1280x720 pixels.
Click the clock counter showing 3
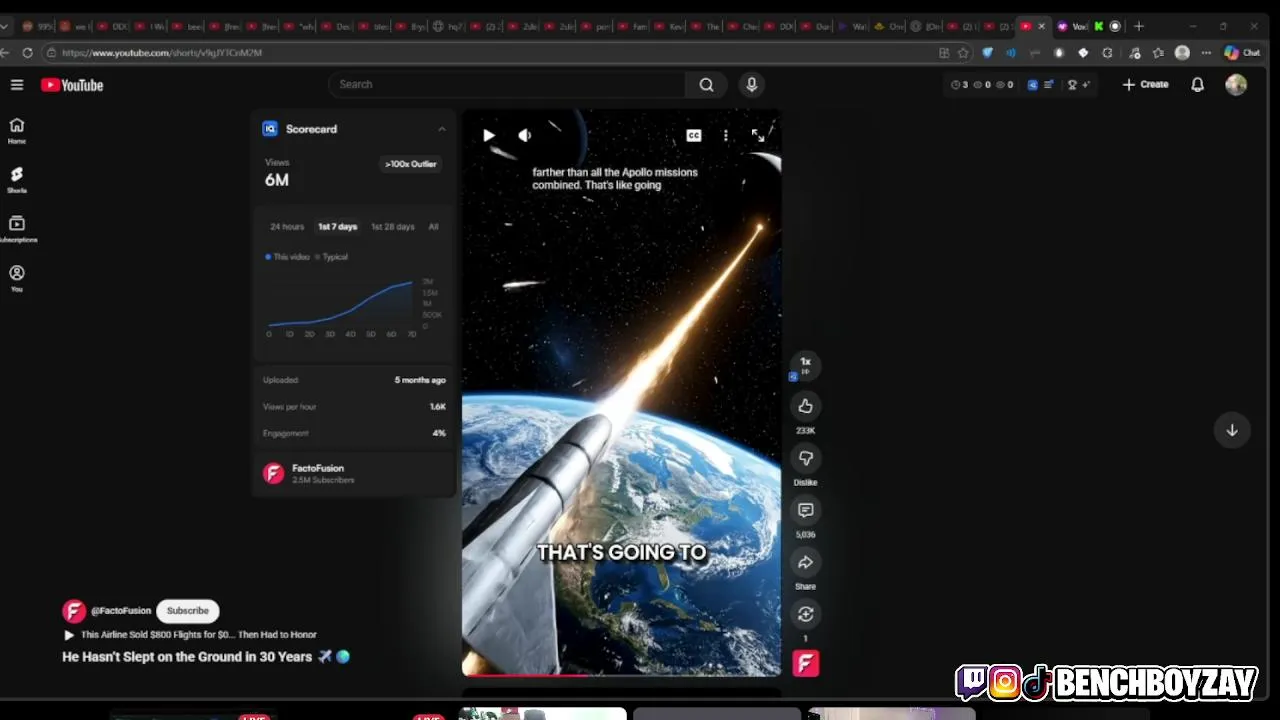pos(959,85)
